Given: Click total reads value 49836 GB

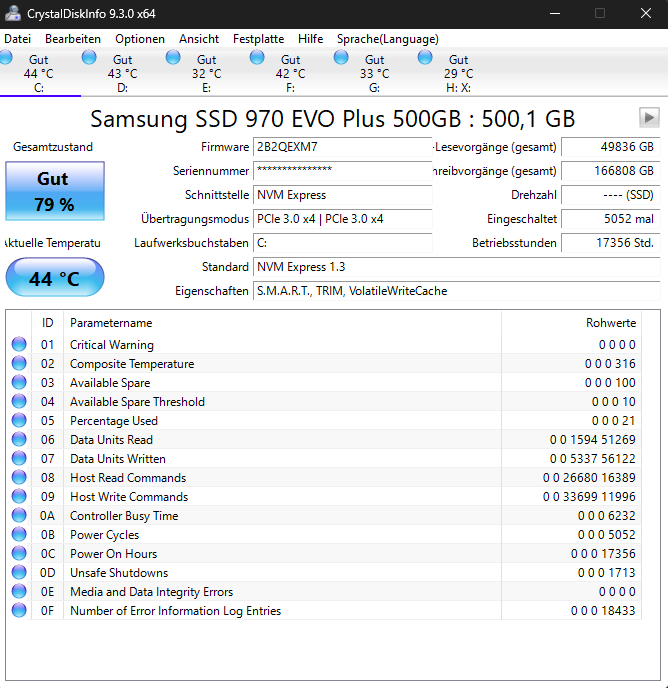Looking at the screenshot, I should click(611, 147).
